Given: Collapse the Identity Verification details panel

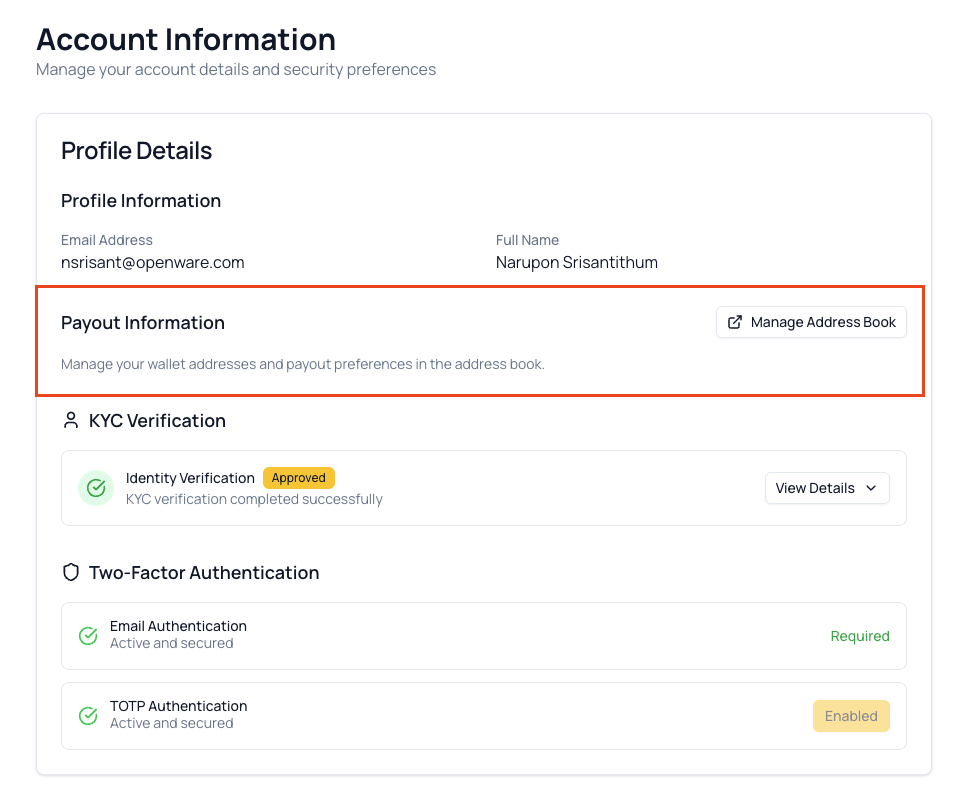Looking at the screenshot, I should 827,488.
